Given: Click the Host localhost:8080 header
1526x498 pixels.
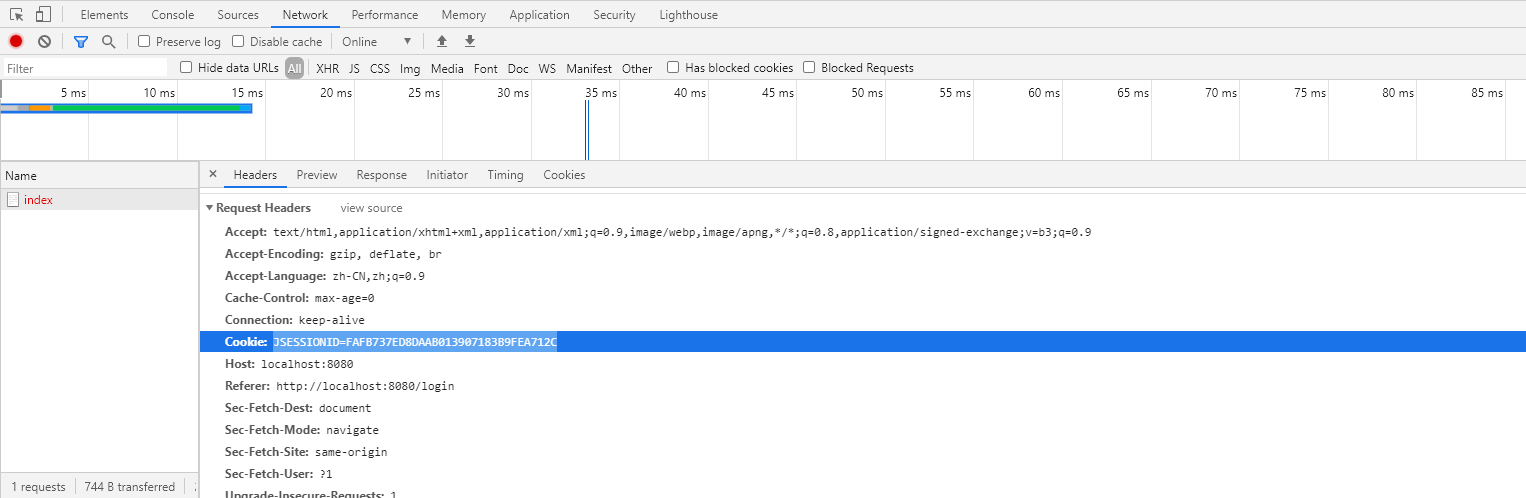Looking at the screenshot, I should (289, 364).
